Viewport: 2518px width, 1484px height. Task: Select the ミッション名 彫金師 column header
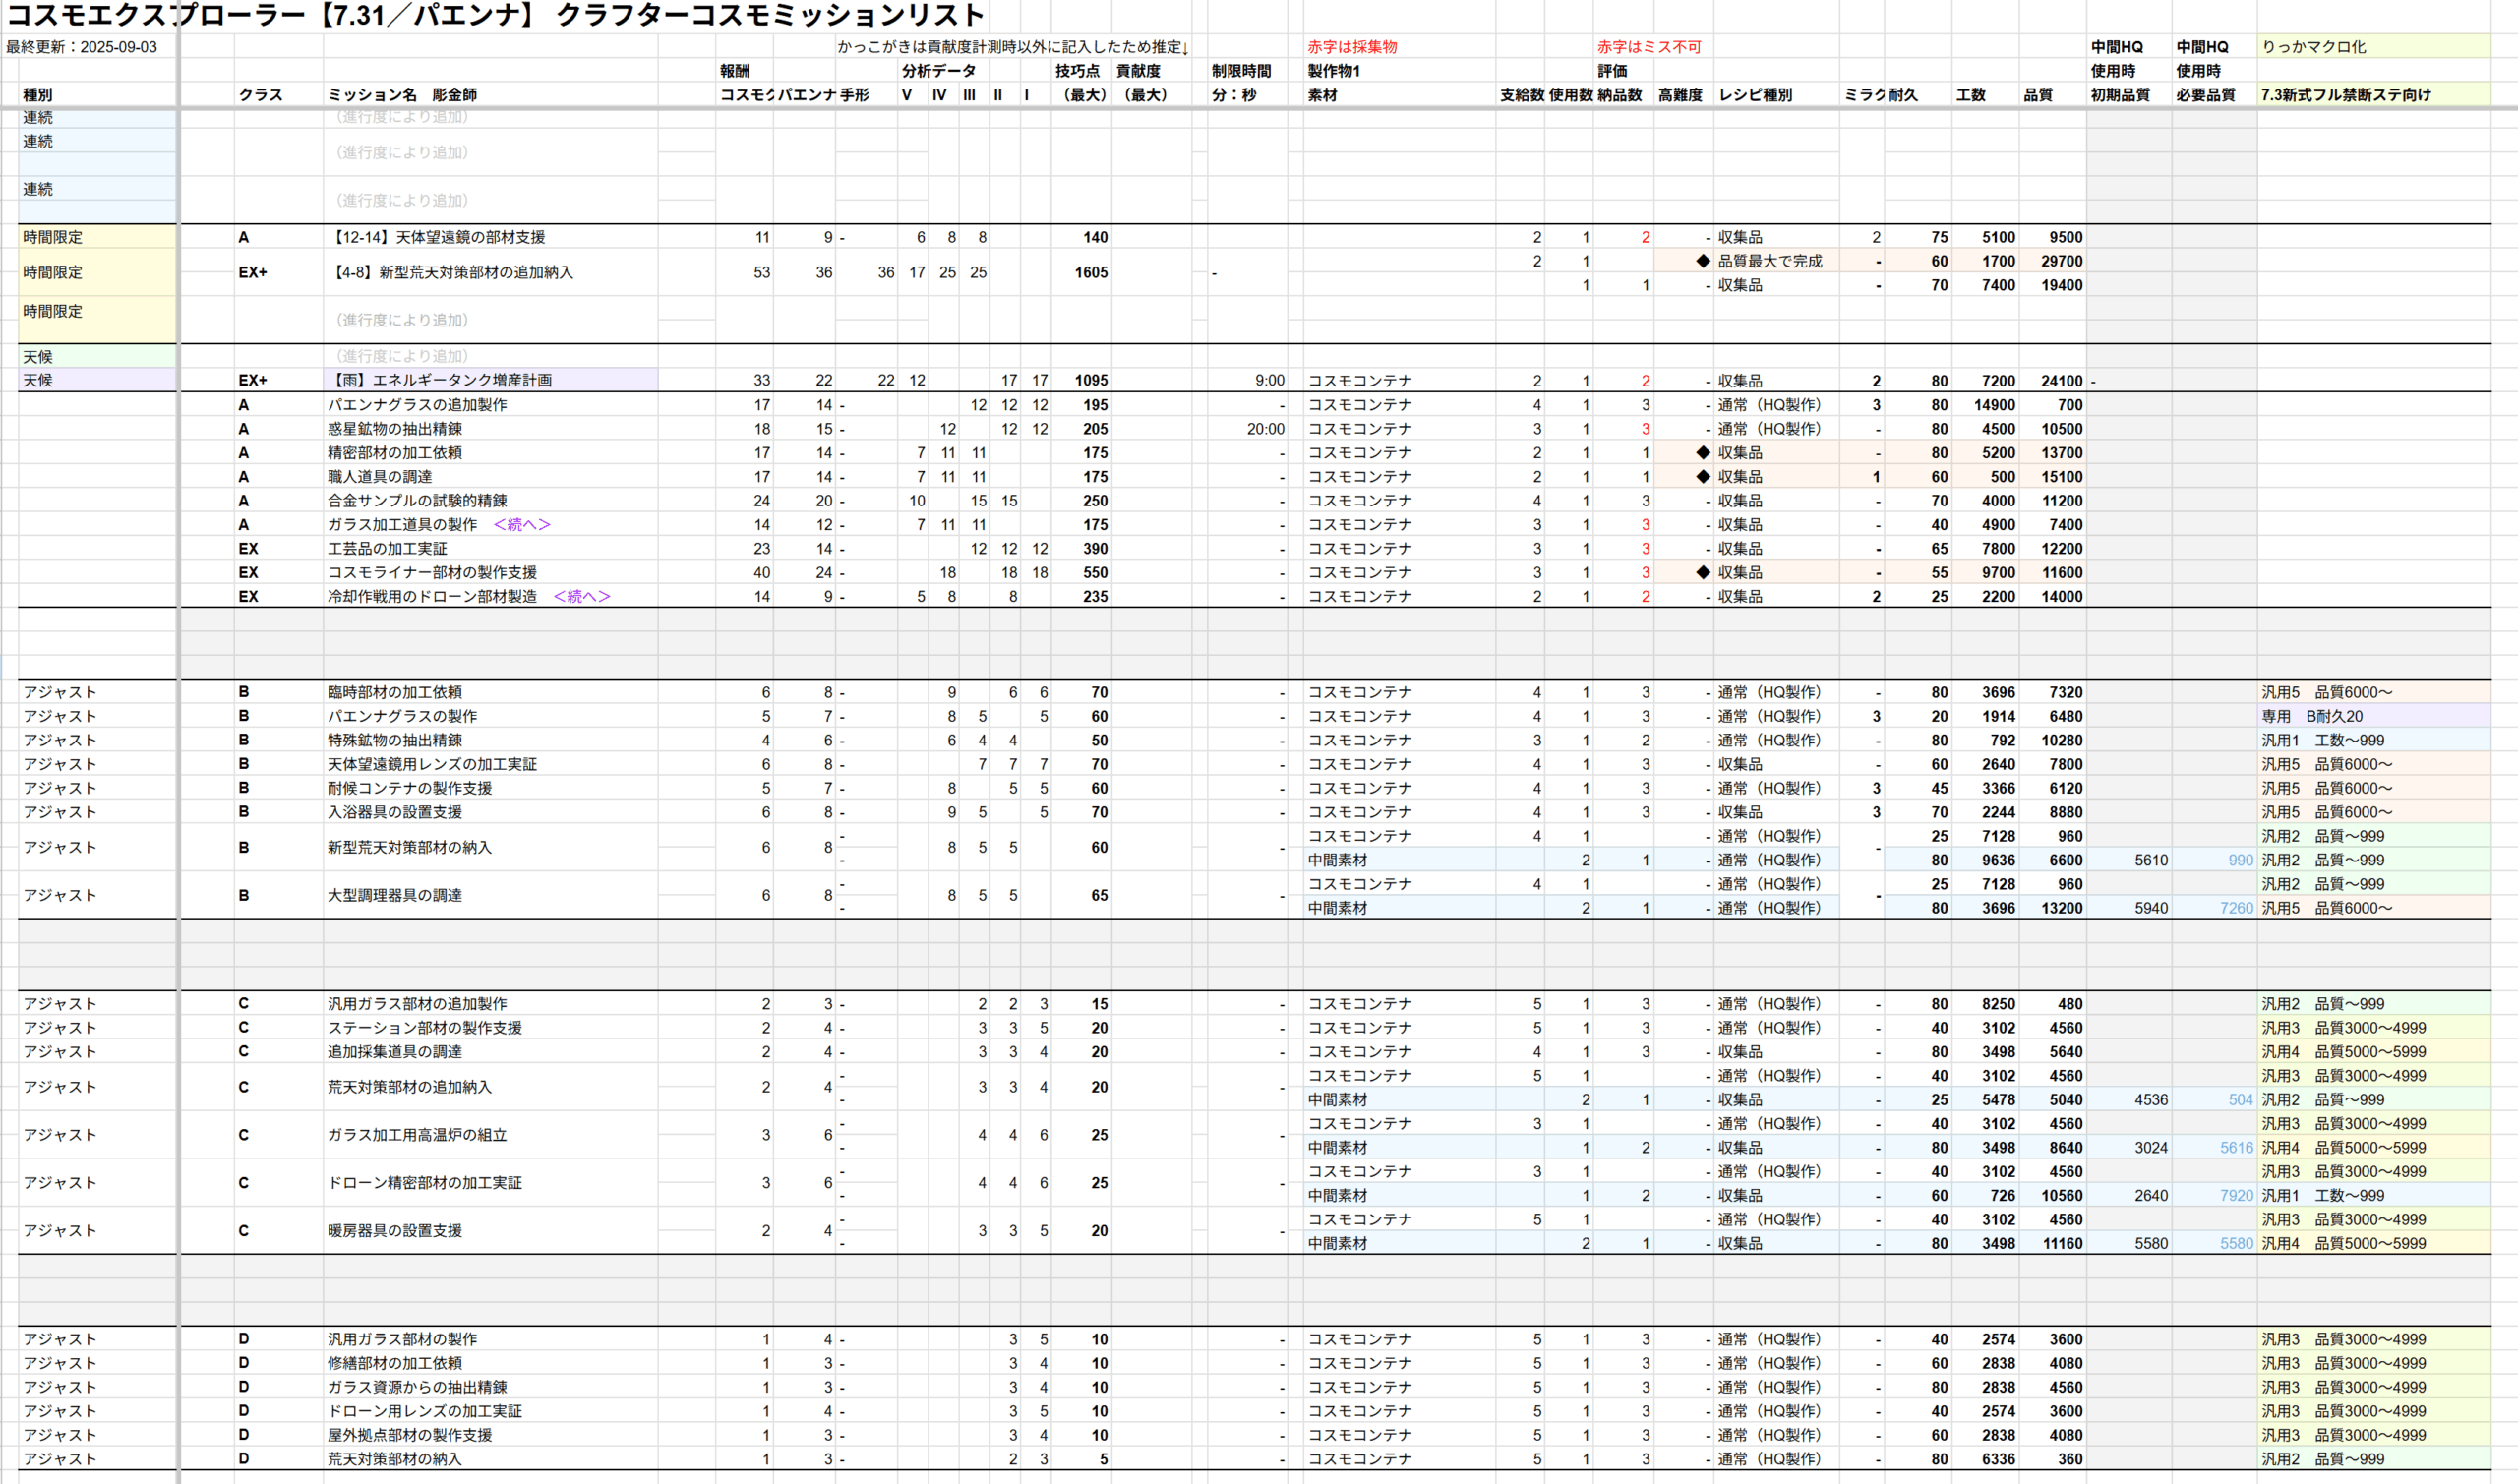pyautogui.click(x=402, y=95)
